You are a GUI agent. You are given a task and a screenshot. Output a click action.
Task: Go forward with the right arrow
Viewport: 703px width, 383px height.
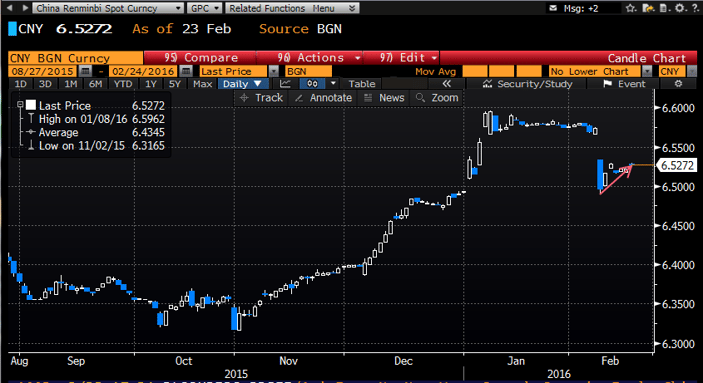click(x=25, y=8)
